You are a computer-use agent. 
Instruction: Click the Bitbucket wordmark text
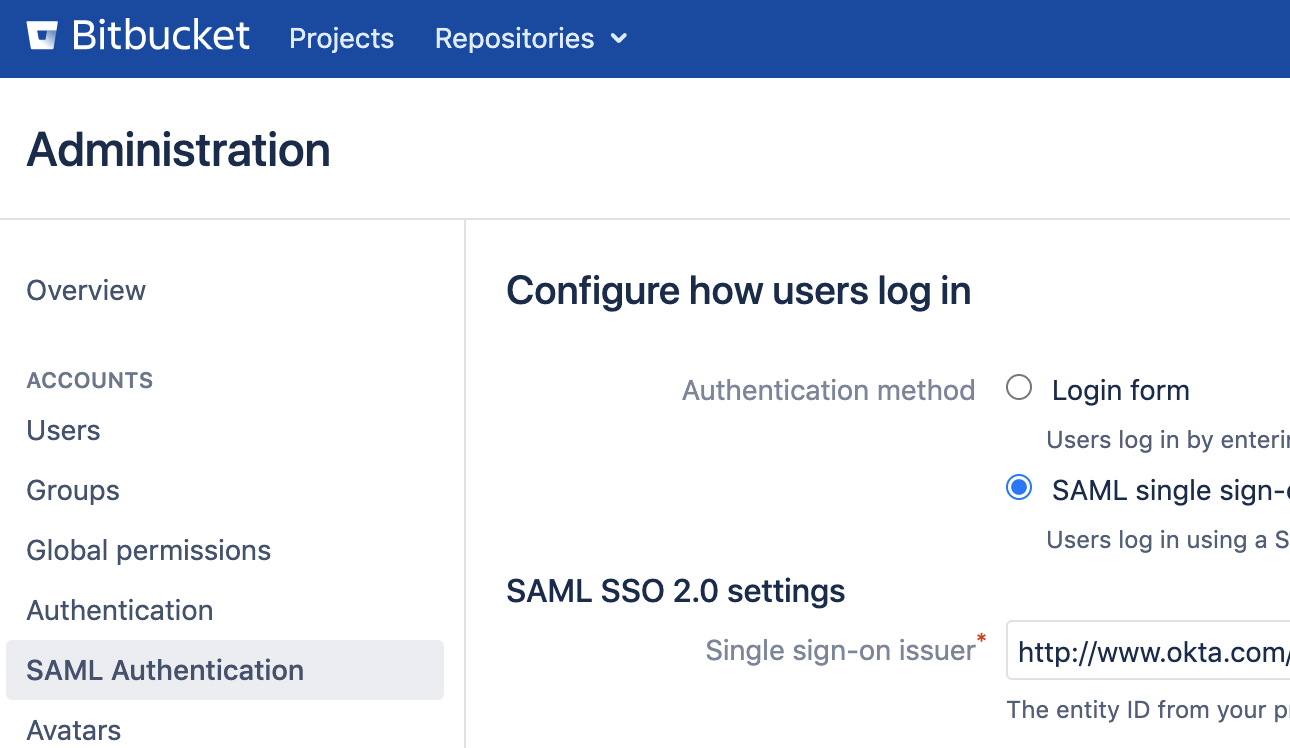161,37
